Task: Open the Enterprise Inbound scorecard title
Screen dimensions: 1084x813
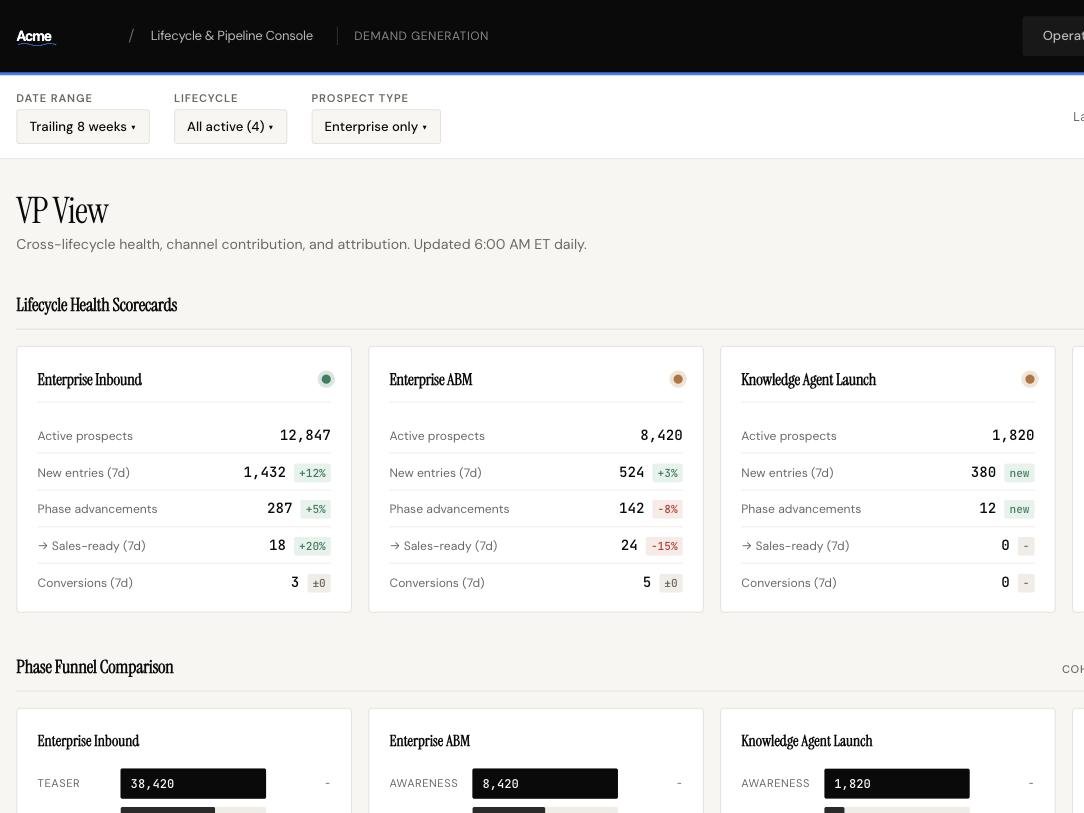Action: point(90,380)
